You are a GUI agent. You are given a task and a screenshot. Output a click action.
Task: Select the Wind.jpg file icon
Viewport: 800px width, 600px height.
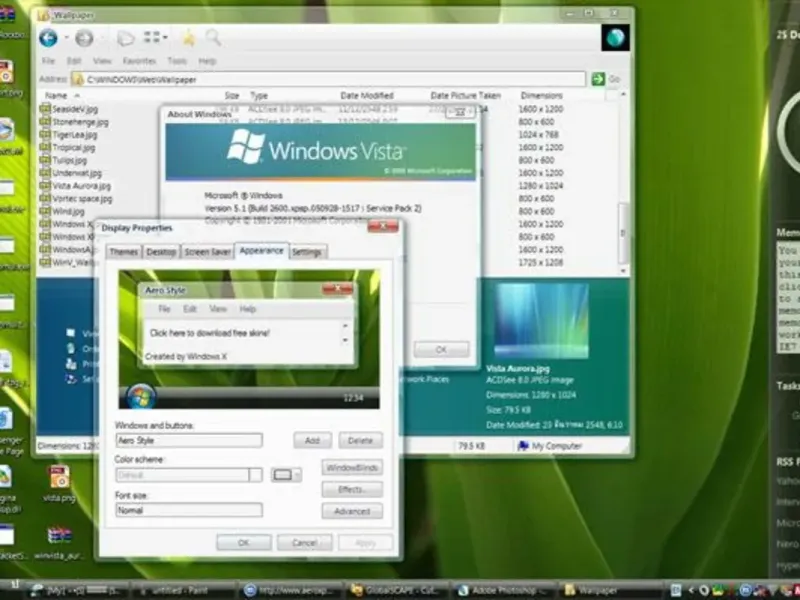point(45,211)
